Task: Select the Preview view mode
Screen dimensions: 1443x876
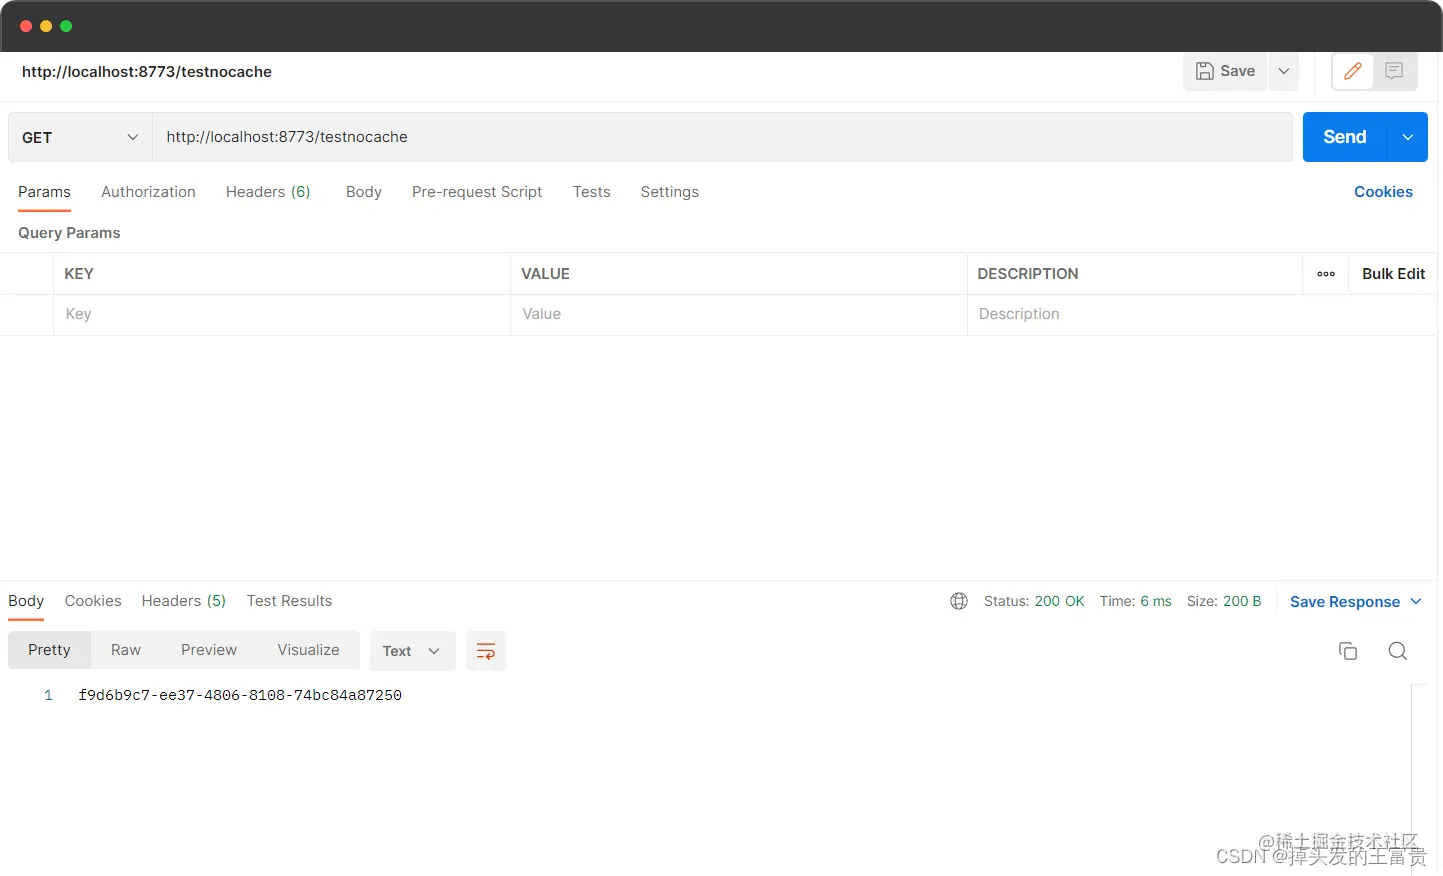Action: (209, 650)
